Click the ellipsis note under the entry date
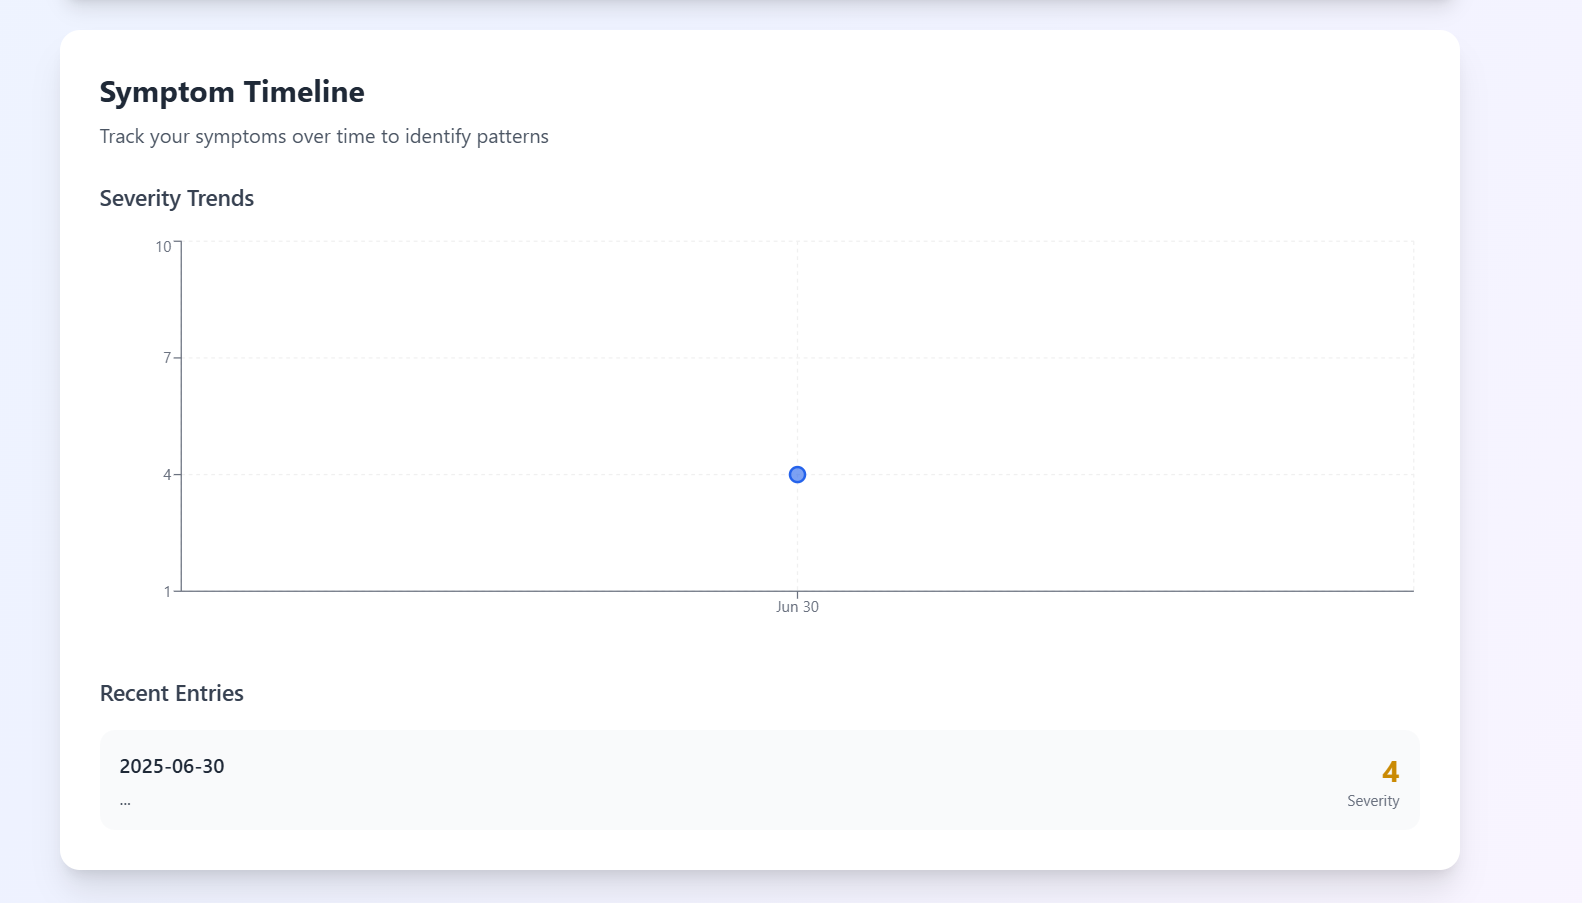1582x903 pixels. [x=125, y=801]
